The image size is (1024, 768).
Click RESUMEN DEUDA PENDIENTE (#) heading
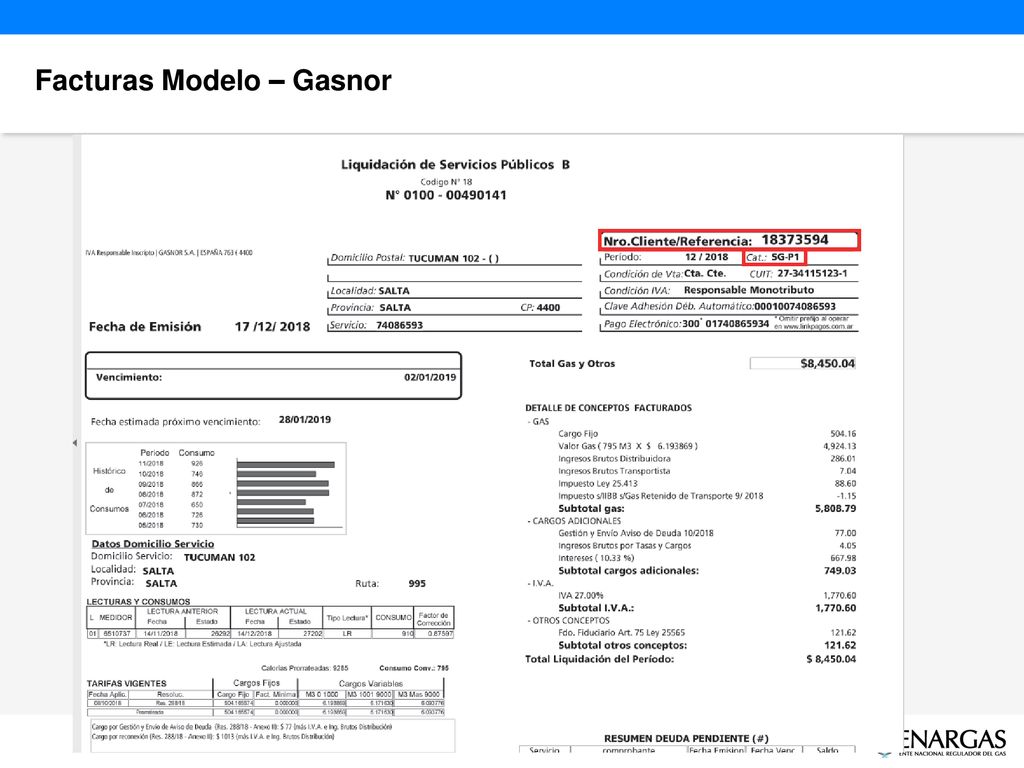[686, 739]
